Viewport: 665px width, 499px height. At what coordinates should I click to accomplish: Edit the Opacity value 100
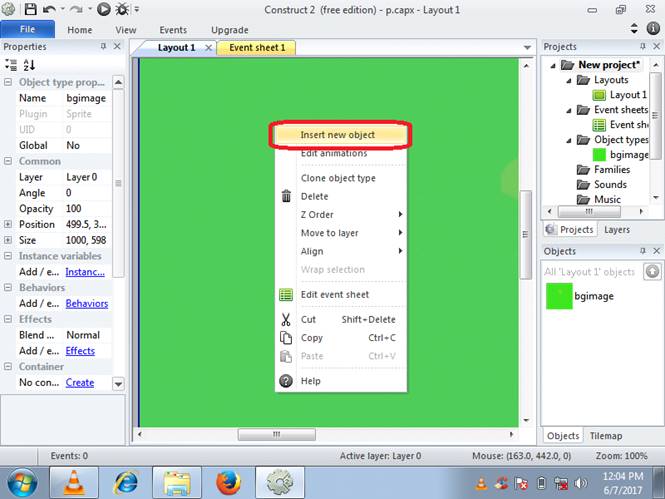click(86, 208)
